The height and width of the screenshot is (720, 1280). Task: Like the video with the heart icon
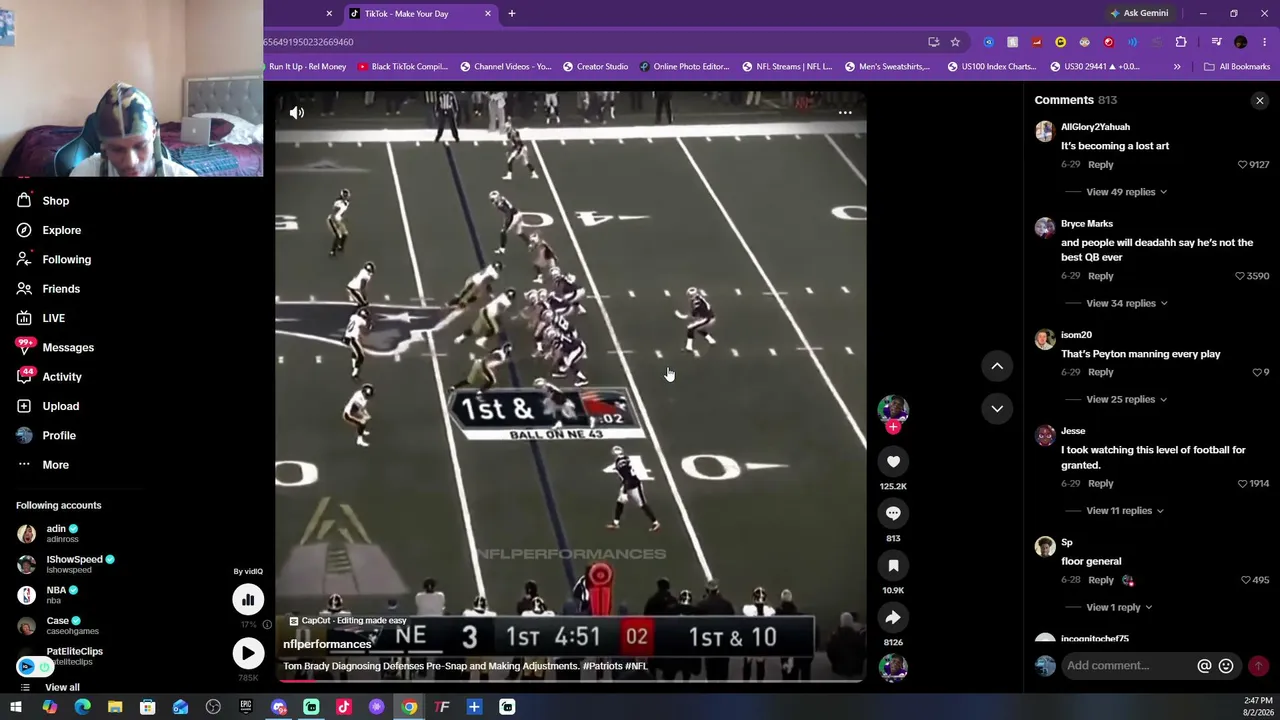[x=893, y=461]
